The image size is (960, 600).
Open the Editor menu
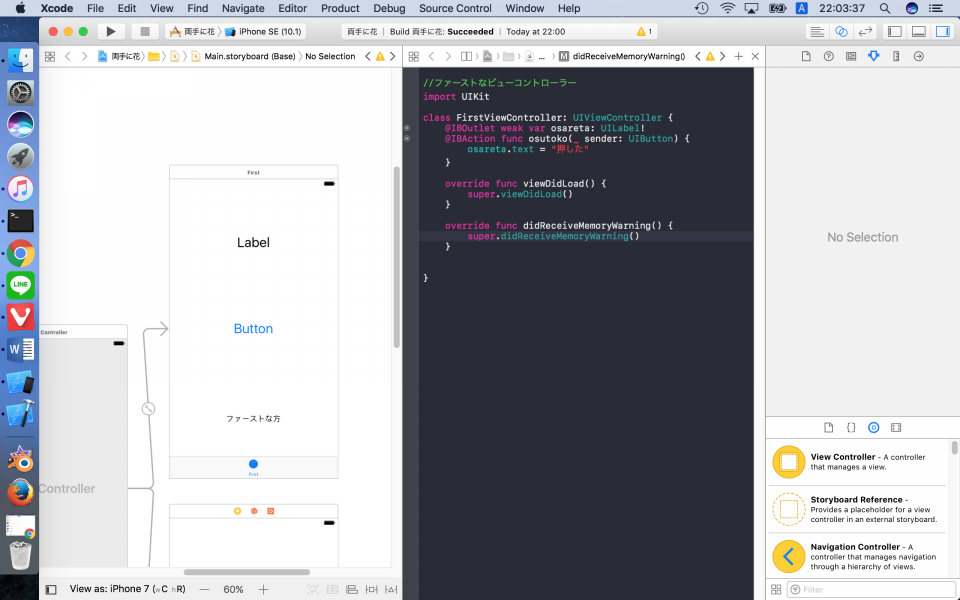pyautogui.click(x=293, y=8)
